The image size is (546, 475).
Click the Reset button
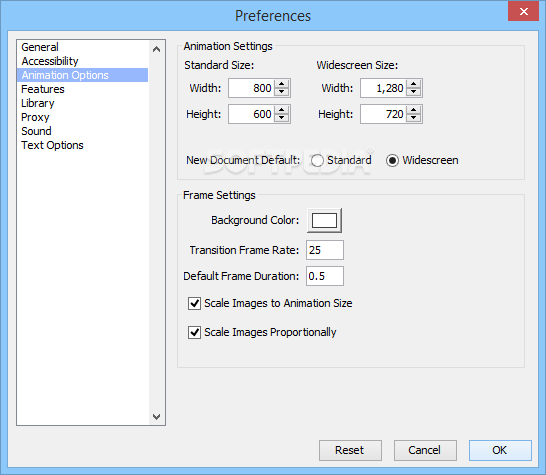click(x=350, y=450)
